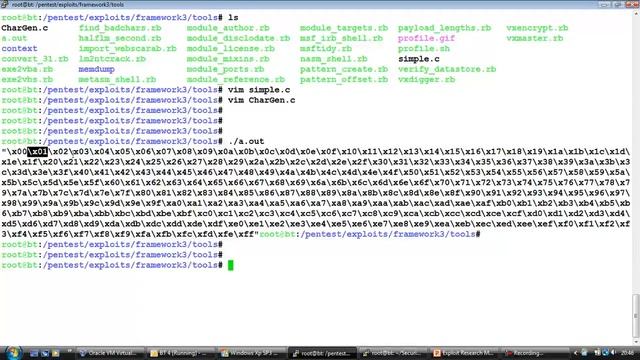The width and height of the screenshot is (640, 360).
Task: Click metasm_shell.rb file name
Action: 118,80
